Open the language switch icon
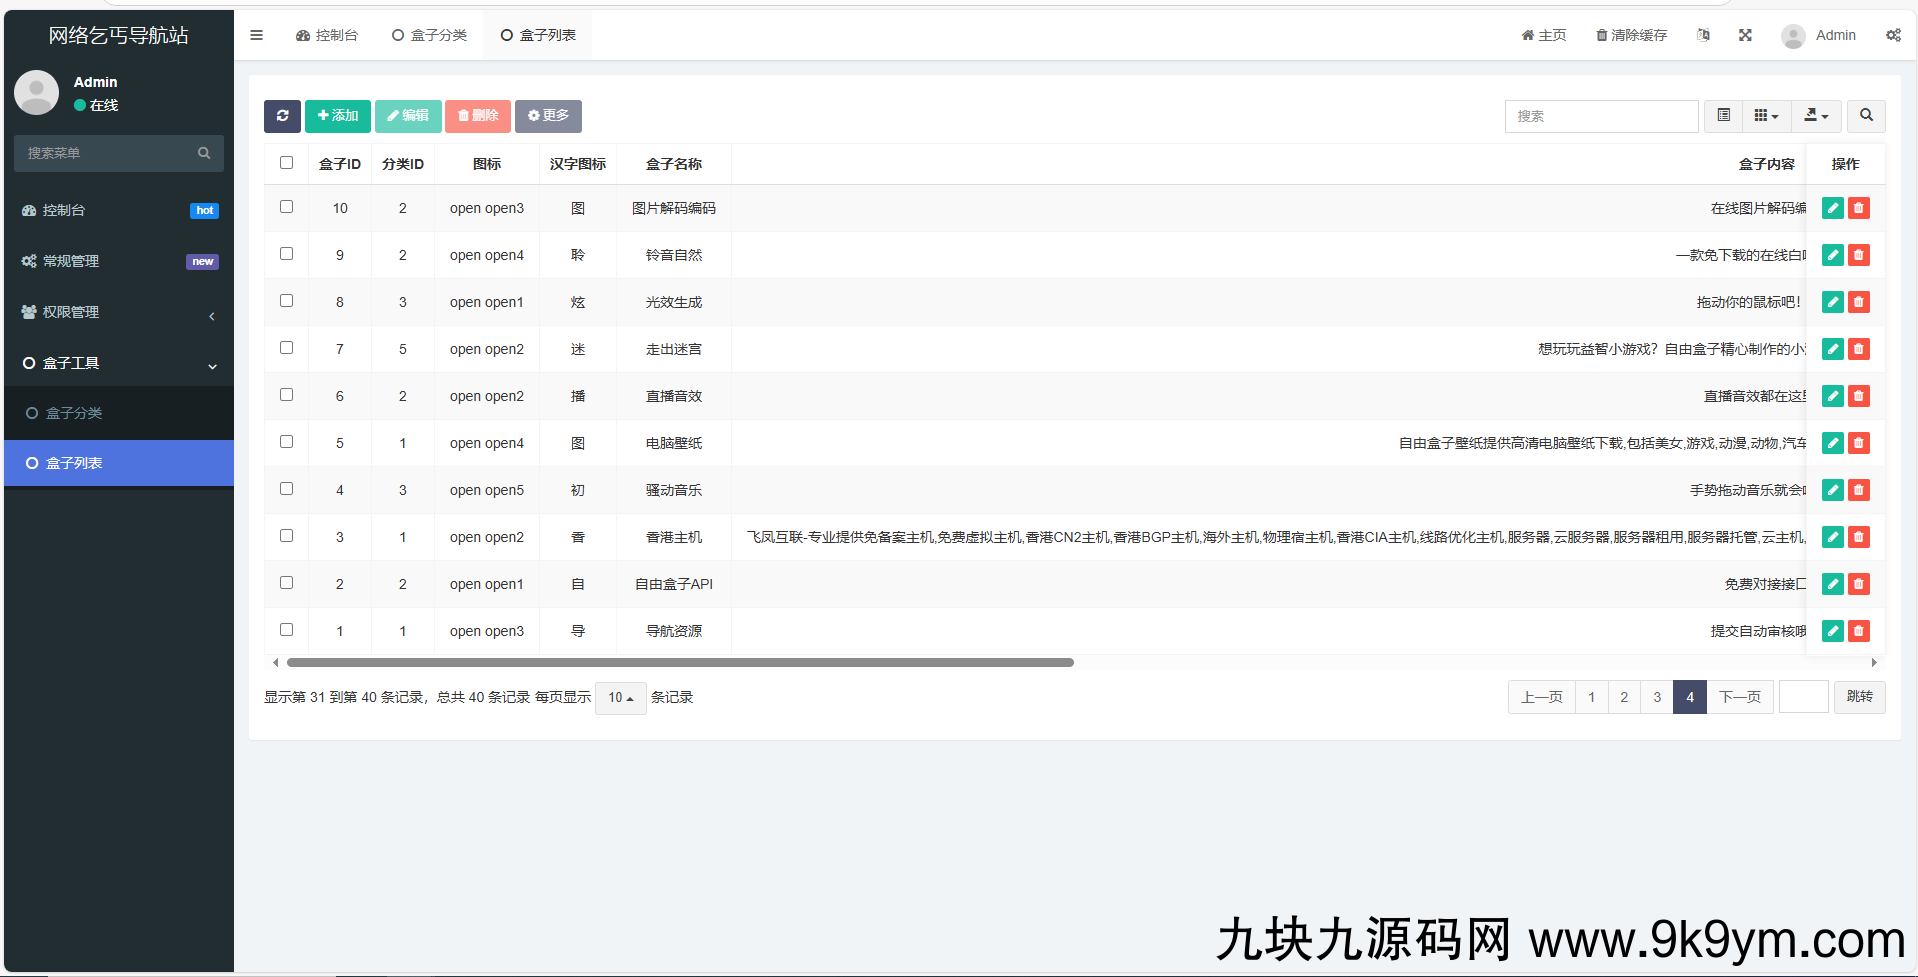 coord(1703,35)
